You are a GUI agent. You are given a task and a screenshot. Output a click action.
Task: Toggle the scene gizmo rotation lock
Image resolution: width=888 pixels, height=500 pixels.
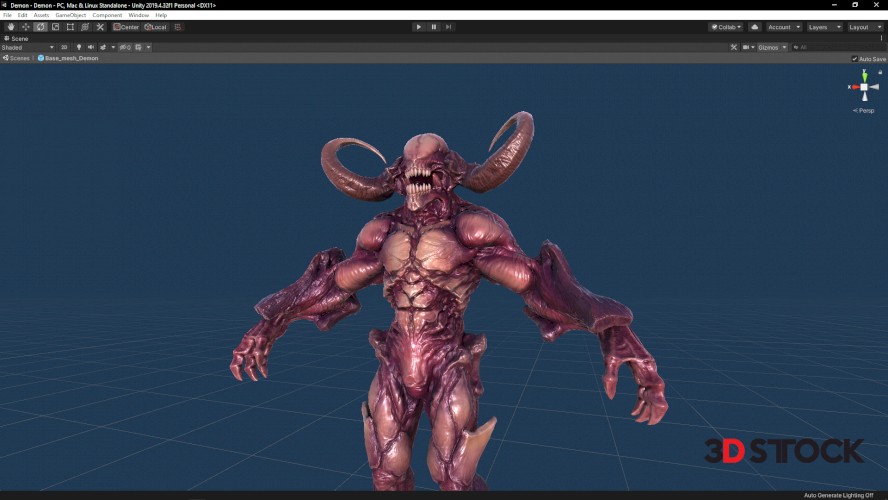click(x=880, y=72)
